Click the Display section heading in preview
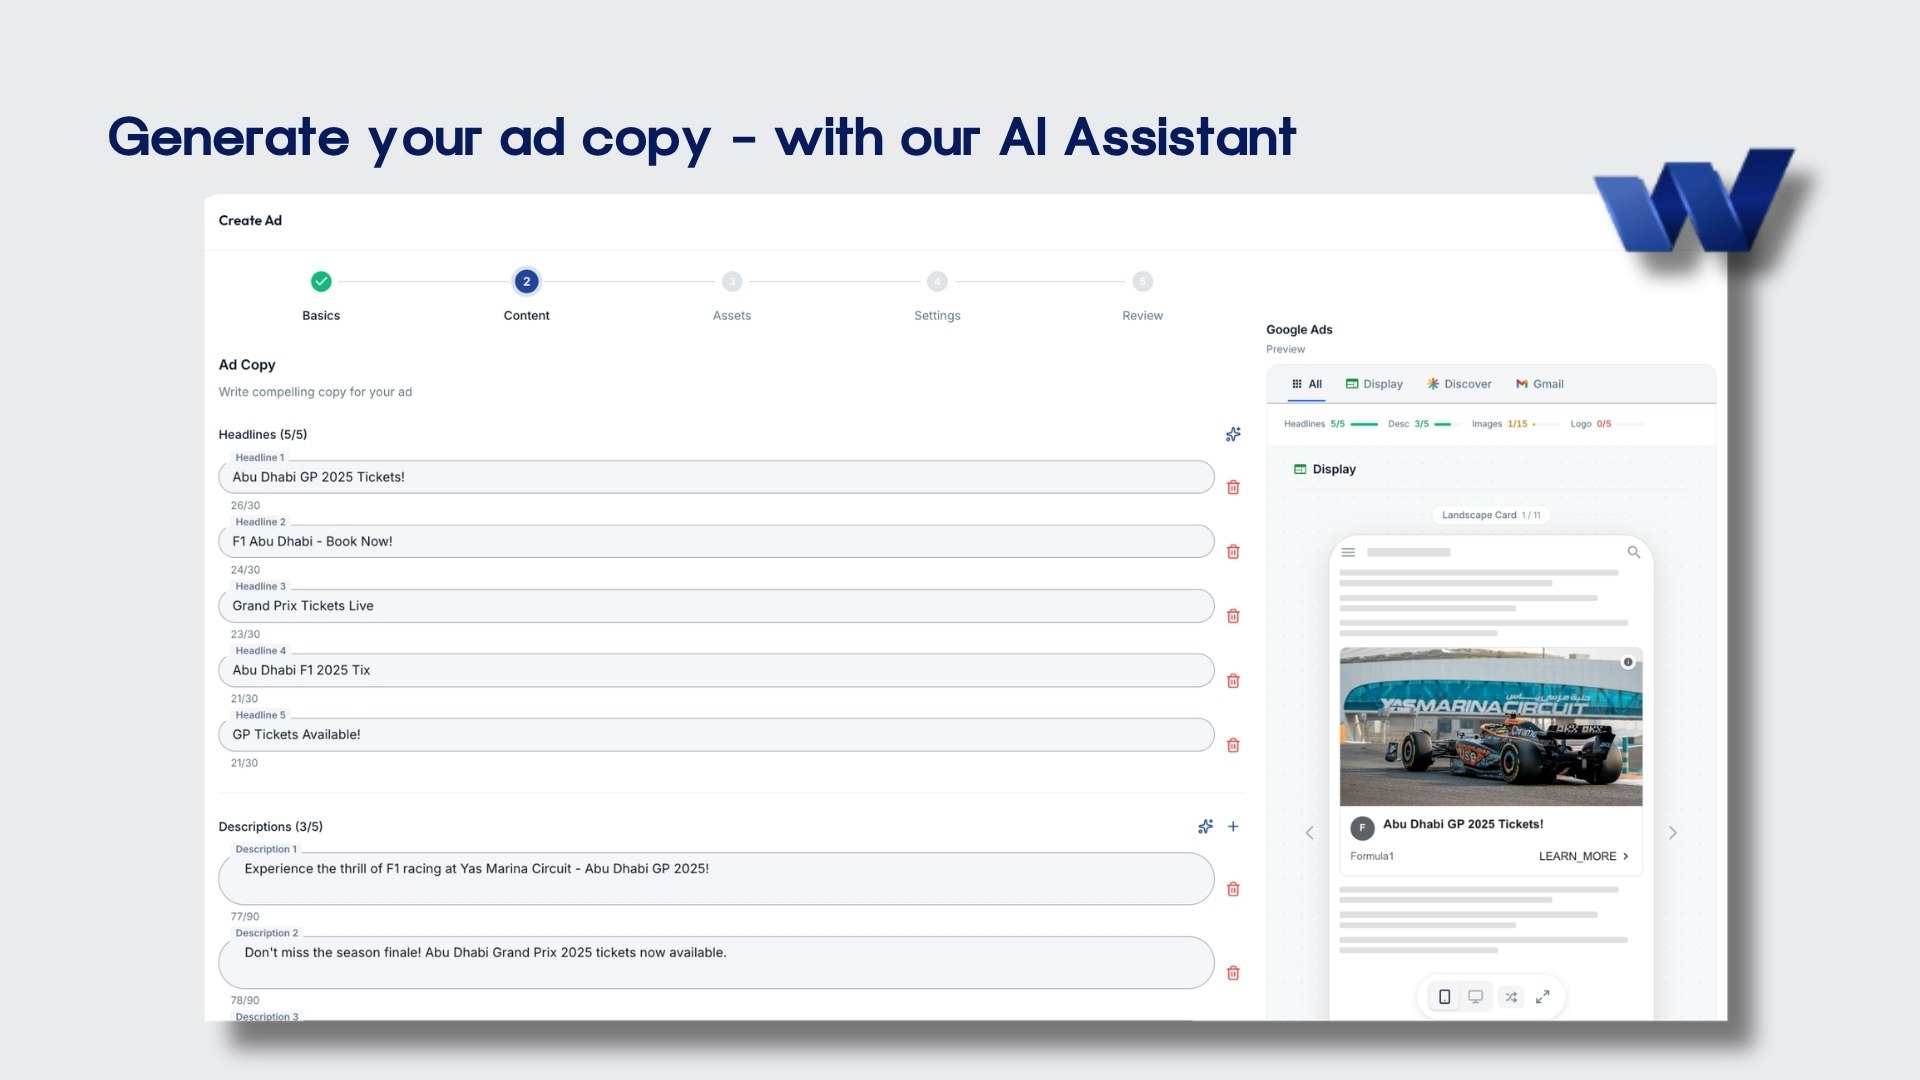1920x1080 pixels. 1325,469
